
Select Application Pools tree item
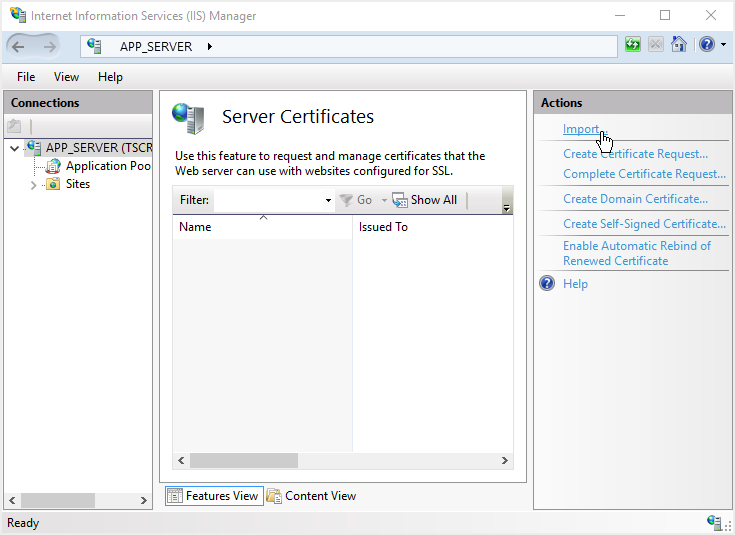108,166
